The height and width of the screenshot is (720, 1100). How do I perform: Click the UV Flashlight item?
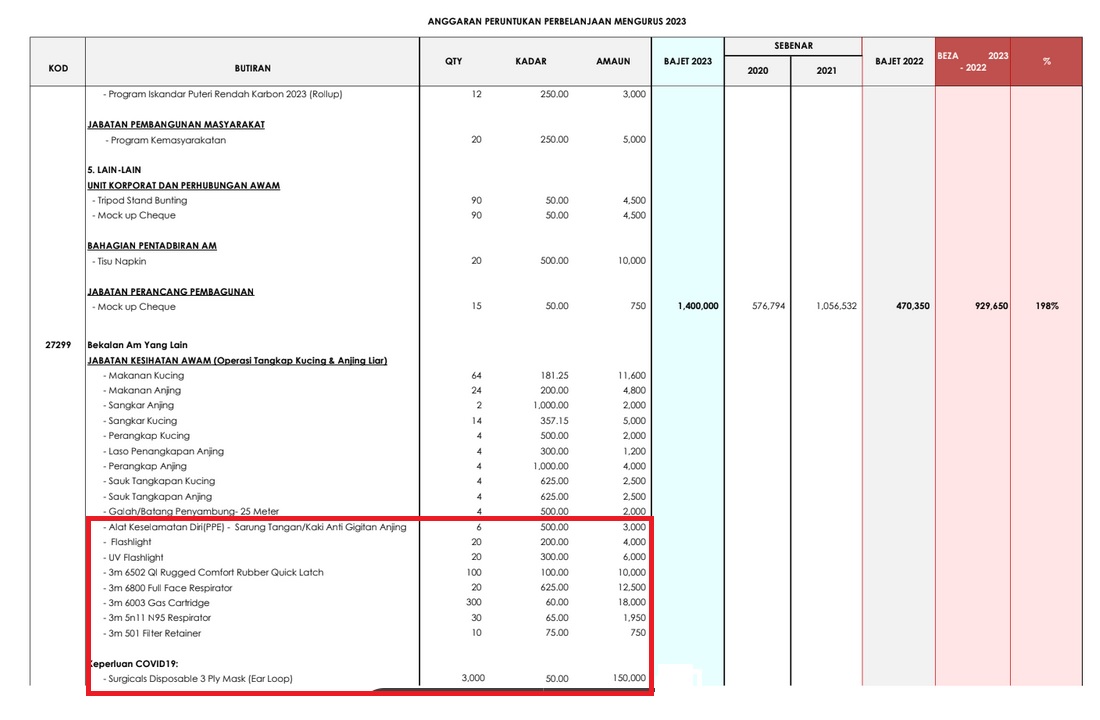[x=136, y=558]
